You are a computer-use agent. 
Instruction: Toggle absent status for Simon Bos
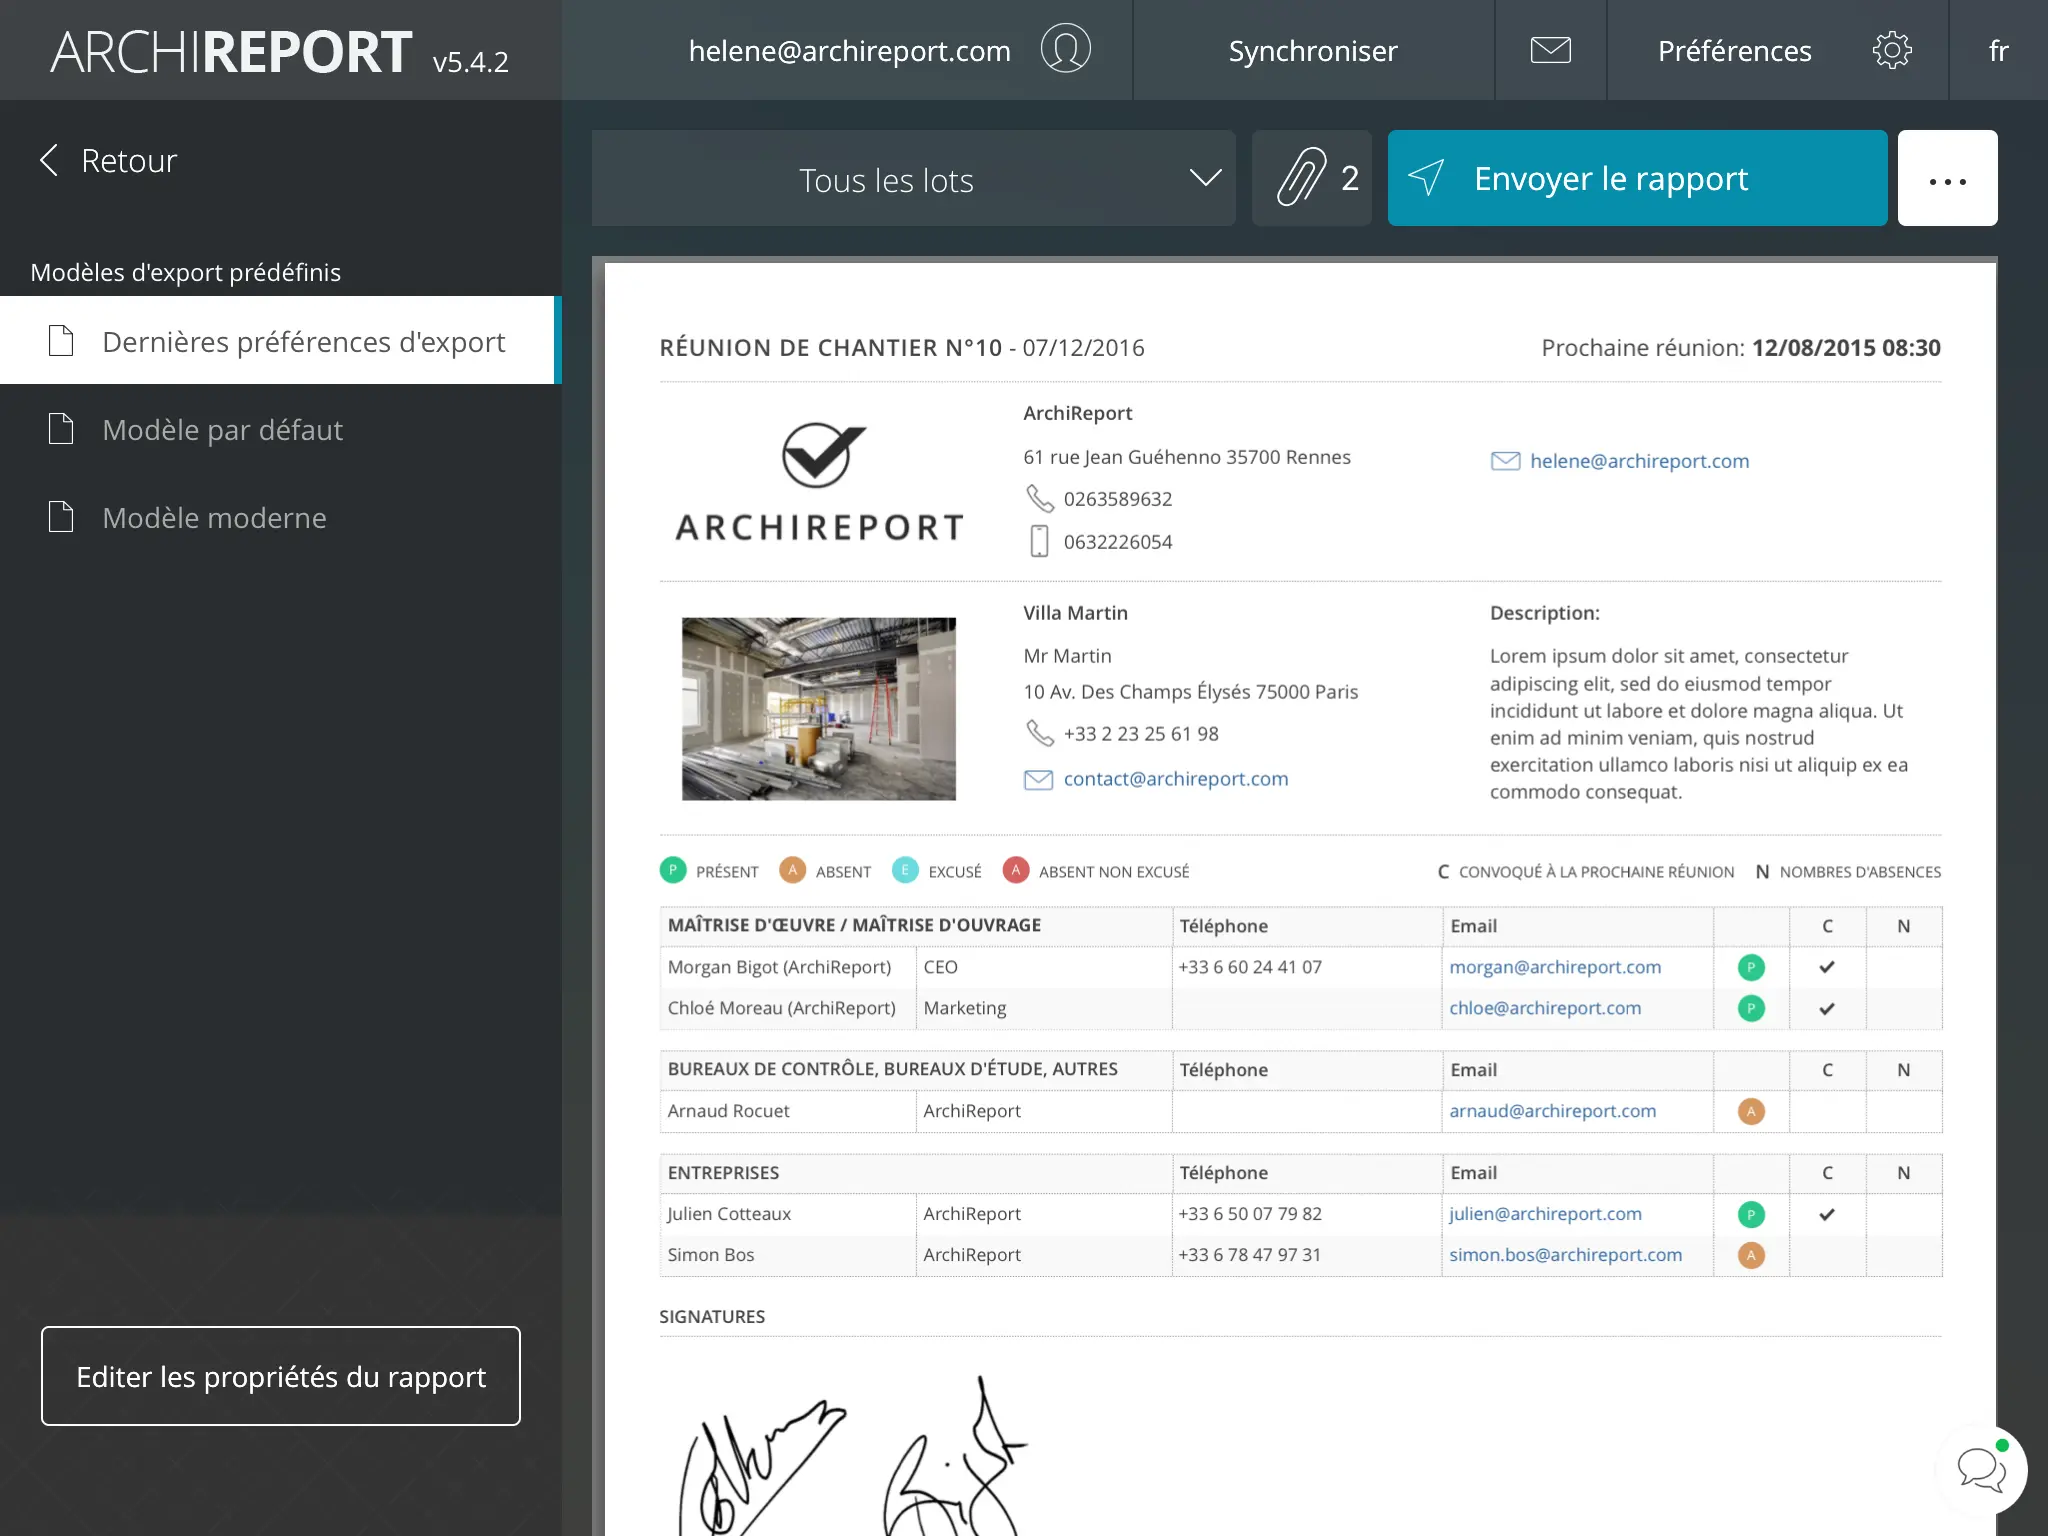(1751, 1254)
